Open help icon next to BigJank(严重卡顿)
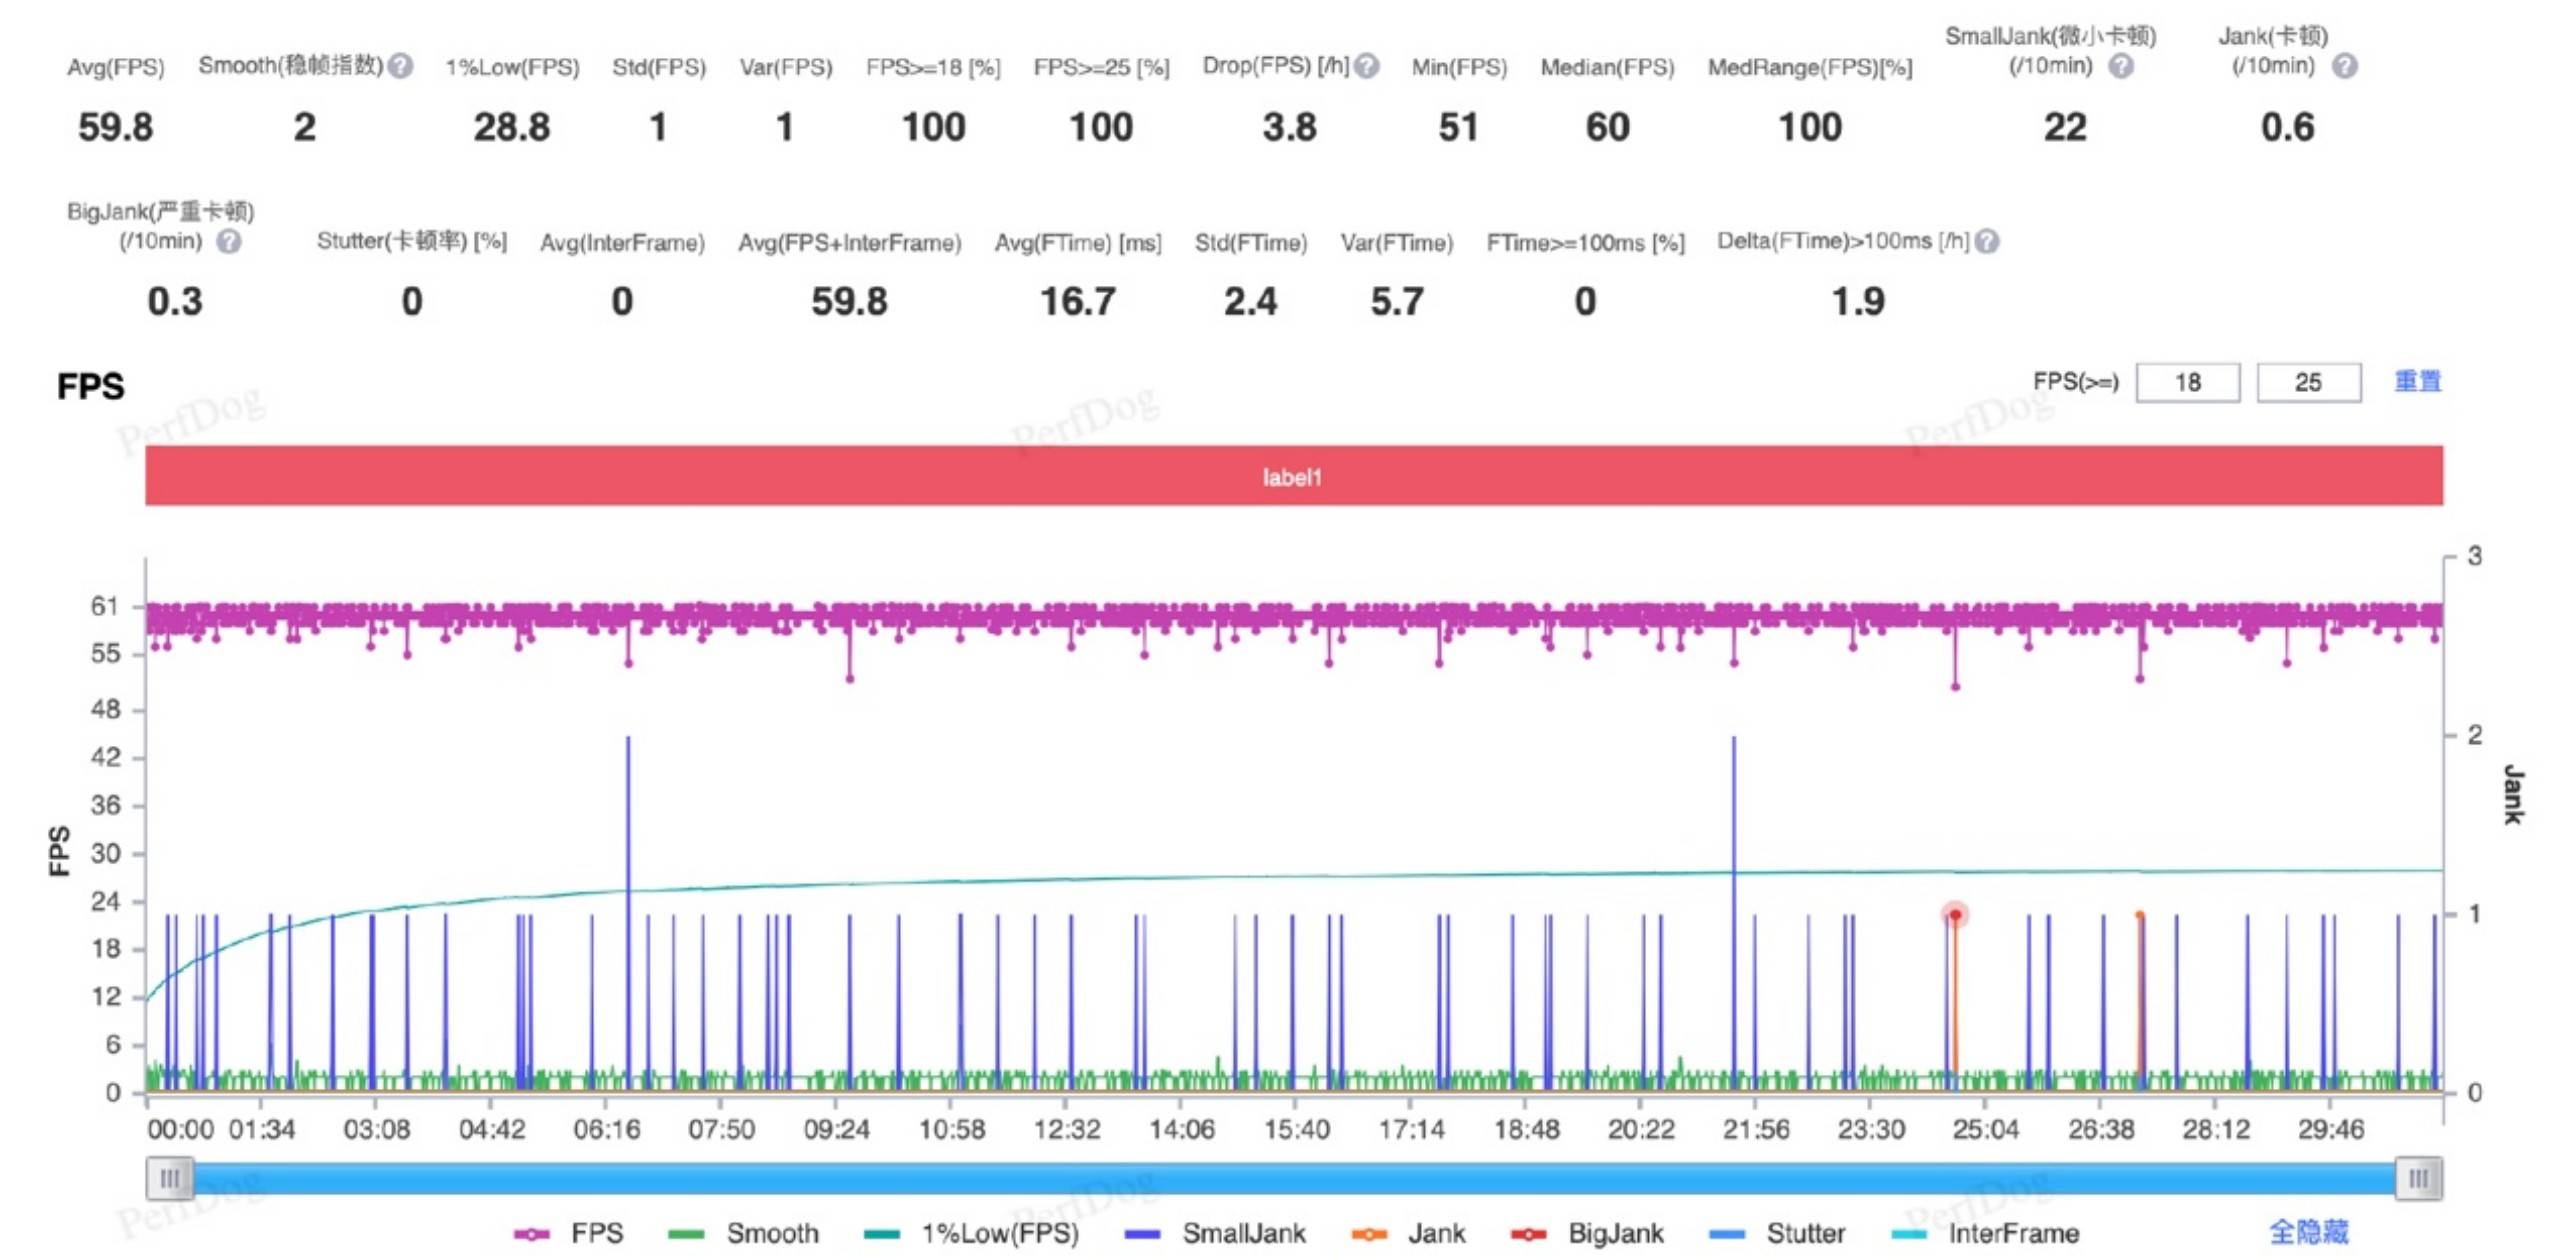The height and width of the screenshot is (1255, 2560). [229, 241]
